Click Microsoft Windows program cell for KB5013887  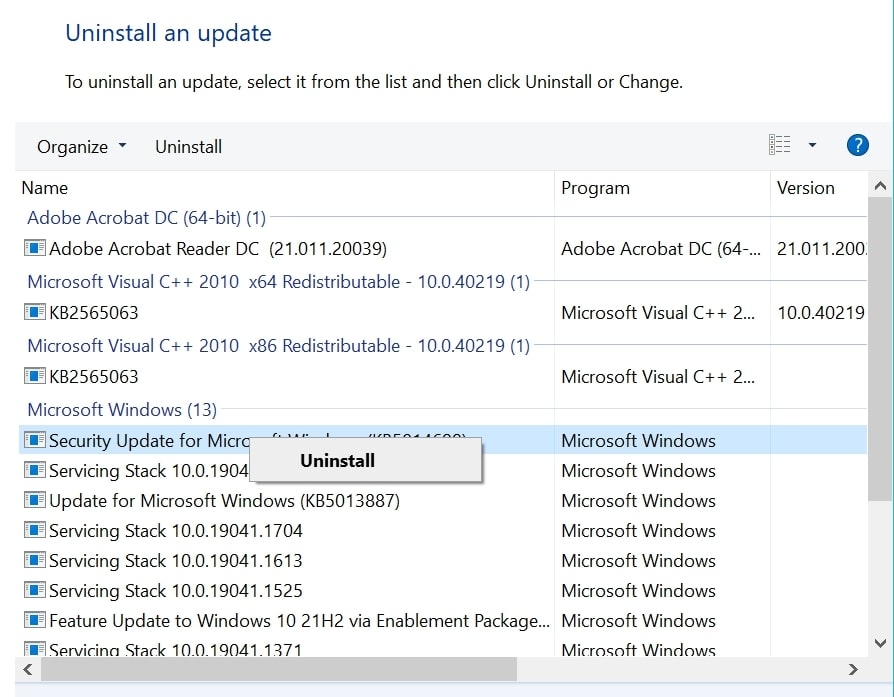coord(639,501)
